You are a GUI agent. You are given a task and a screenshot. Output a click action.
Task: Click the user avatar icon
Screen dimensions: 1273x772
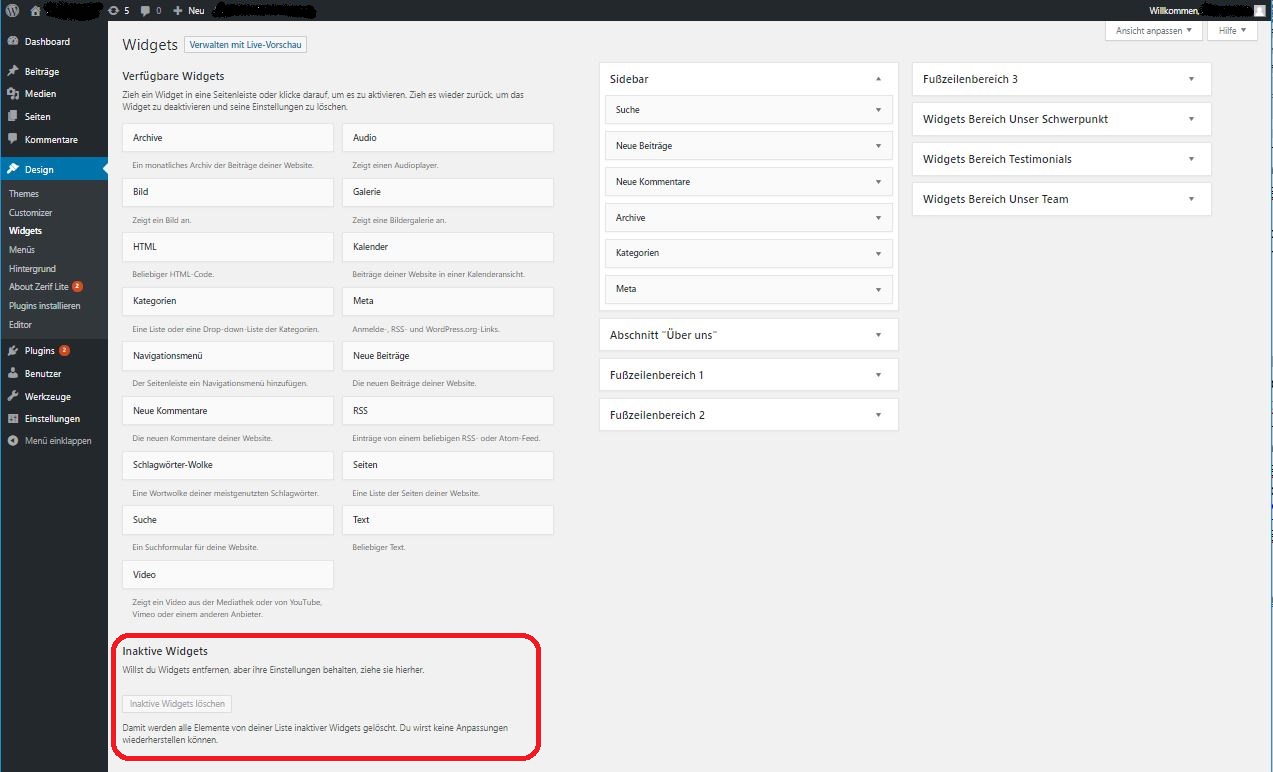(1259, 10)
